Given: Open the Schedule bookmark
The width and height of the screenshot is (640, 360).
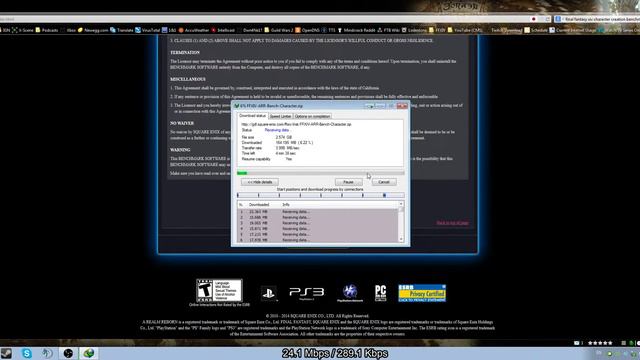Looking at the screenshot, I should (536, 30).
